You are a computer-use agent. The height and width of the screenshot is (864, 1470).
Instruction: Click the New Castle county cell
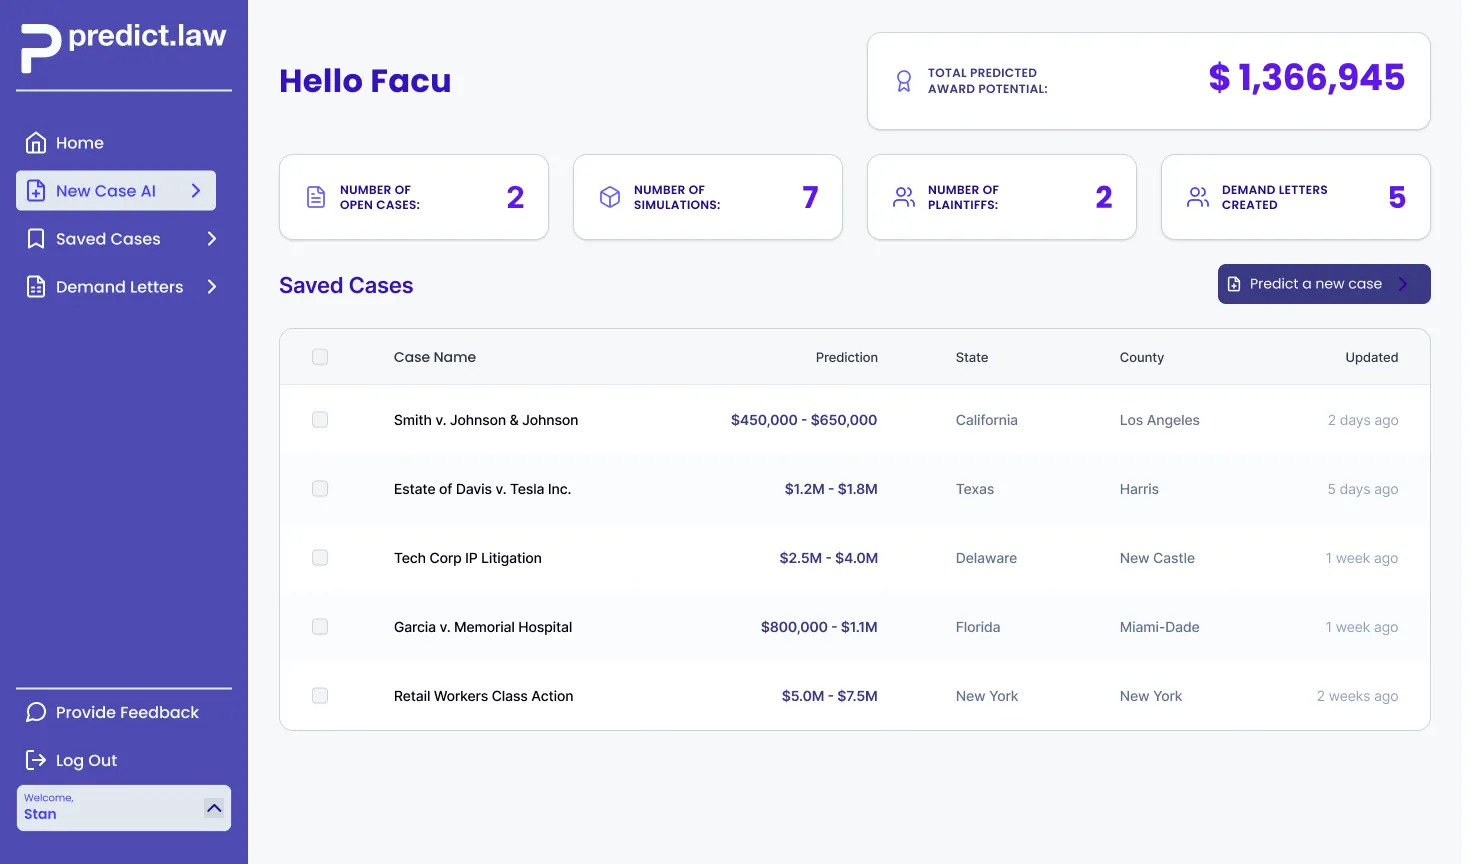coord(1157,558)
